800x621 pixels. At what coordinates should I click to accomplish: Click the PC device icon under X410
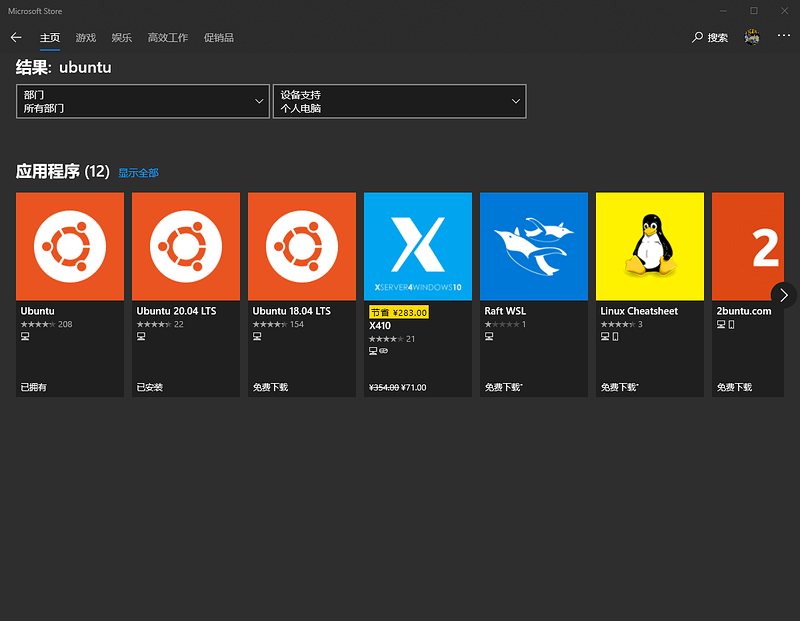pos(373,351)
